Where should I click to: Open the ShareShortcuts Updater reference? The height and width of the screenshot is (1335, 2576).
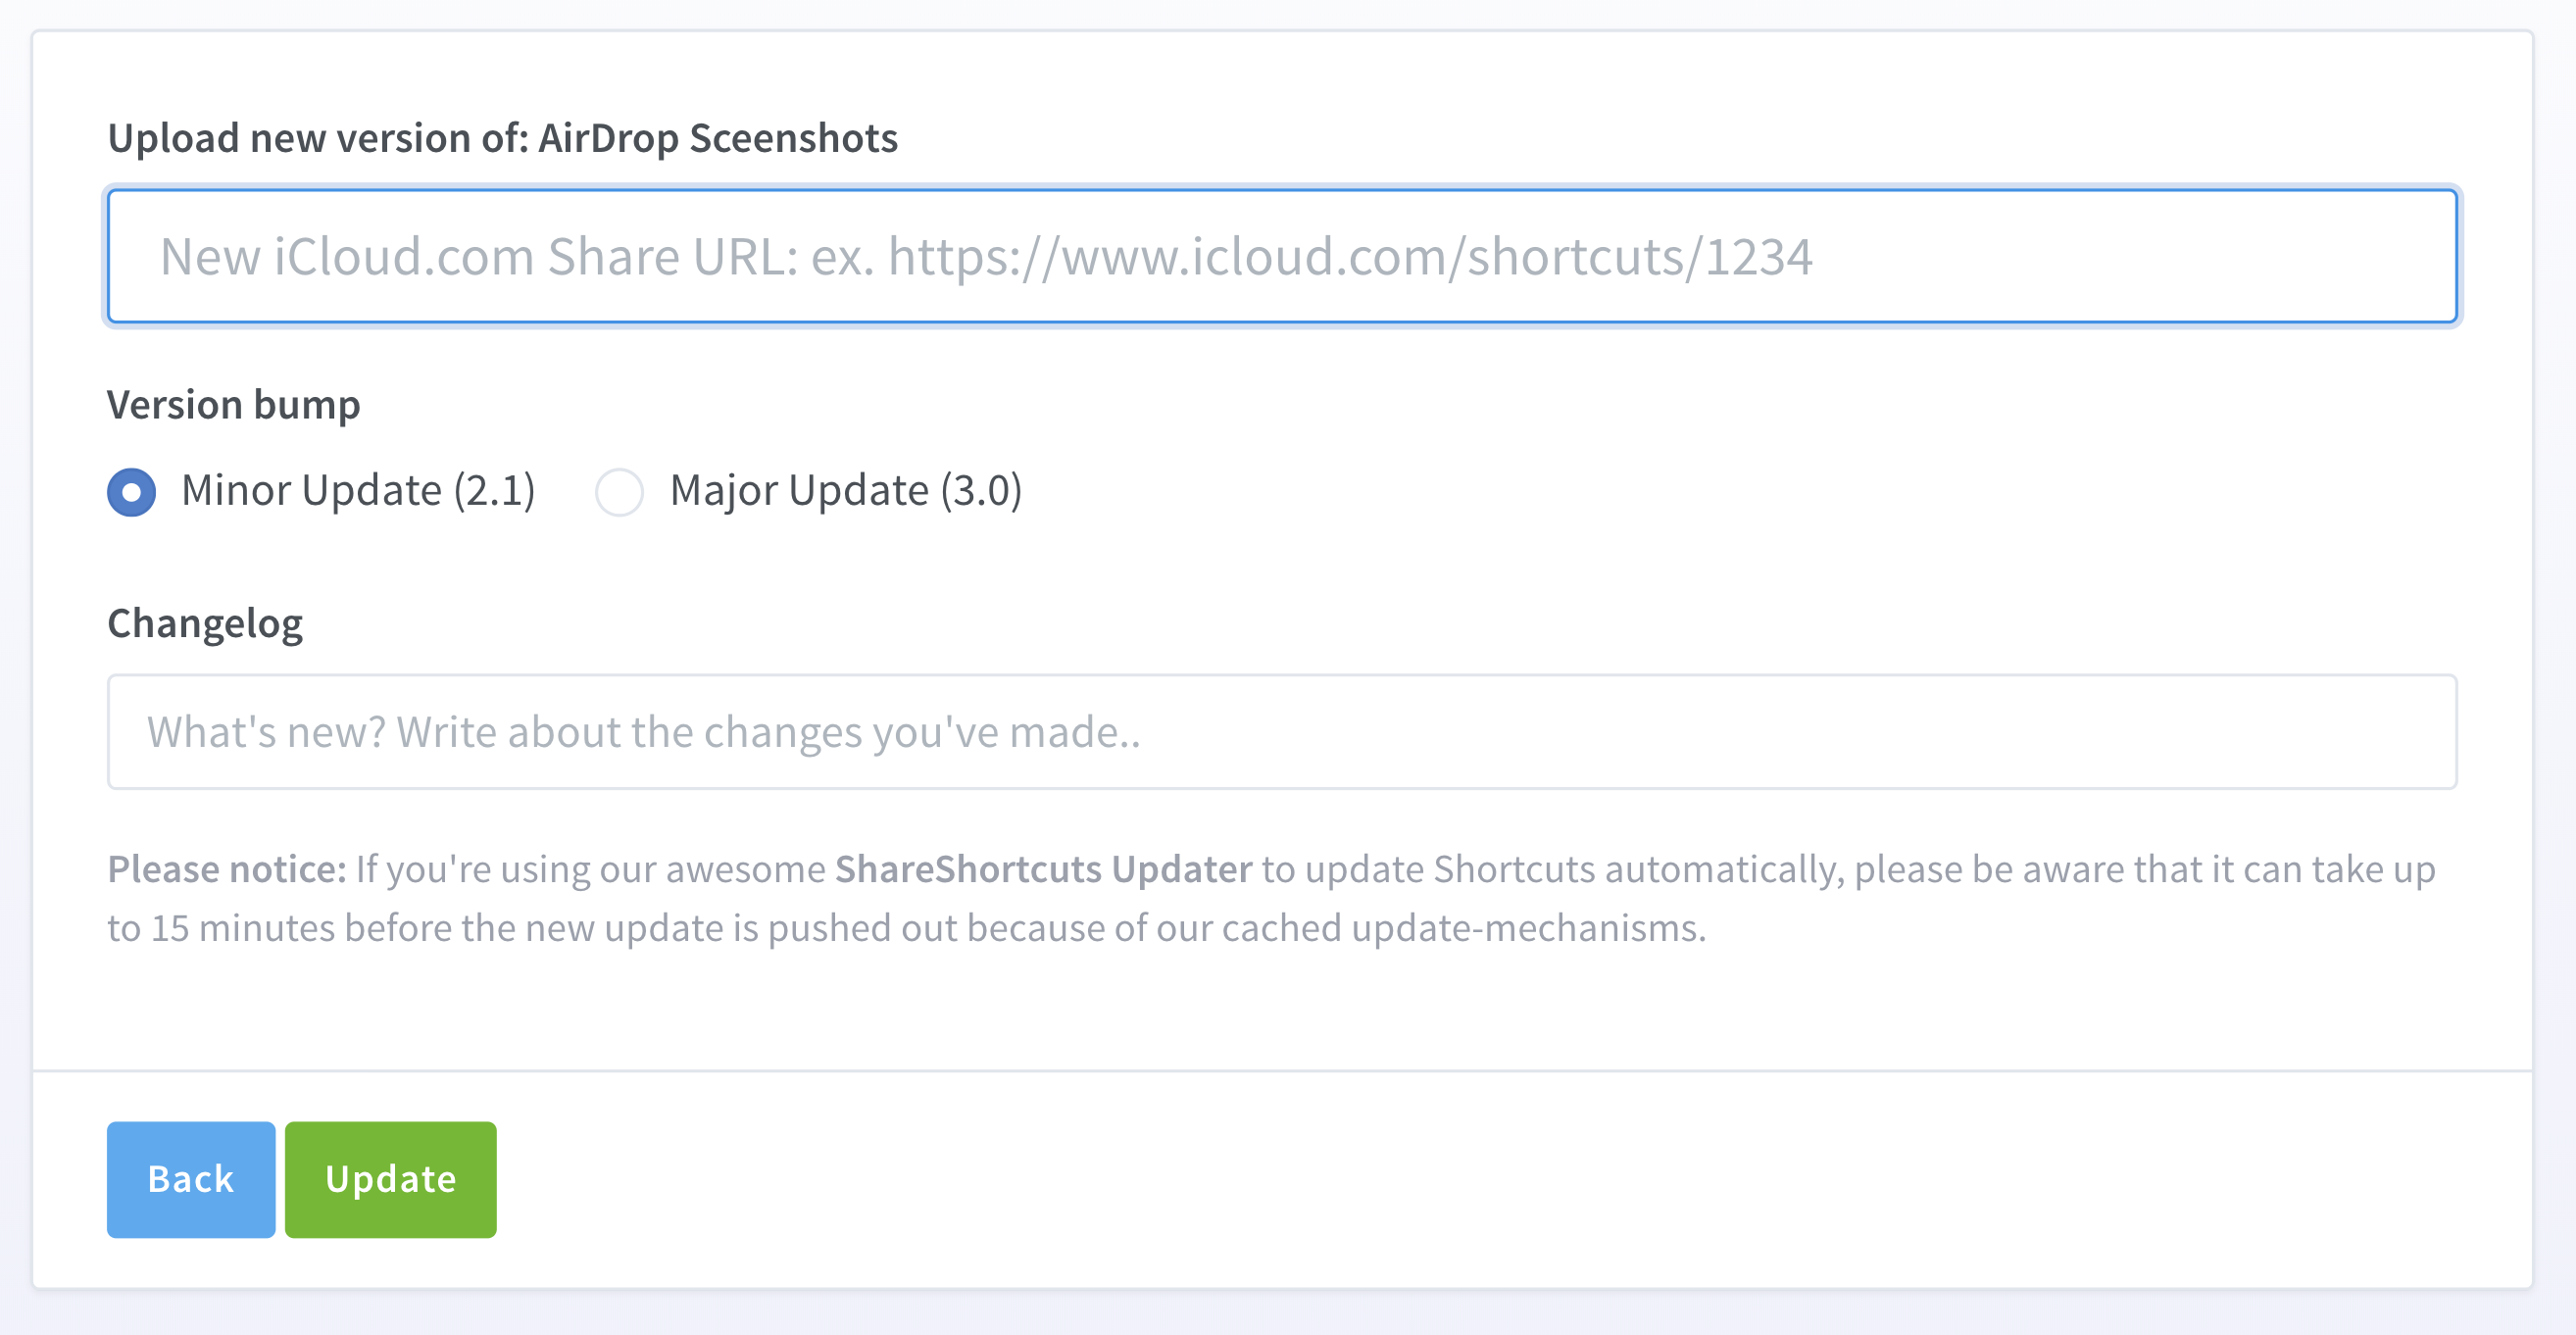pyautogui.click(x=1043, y=869)
